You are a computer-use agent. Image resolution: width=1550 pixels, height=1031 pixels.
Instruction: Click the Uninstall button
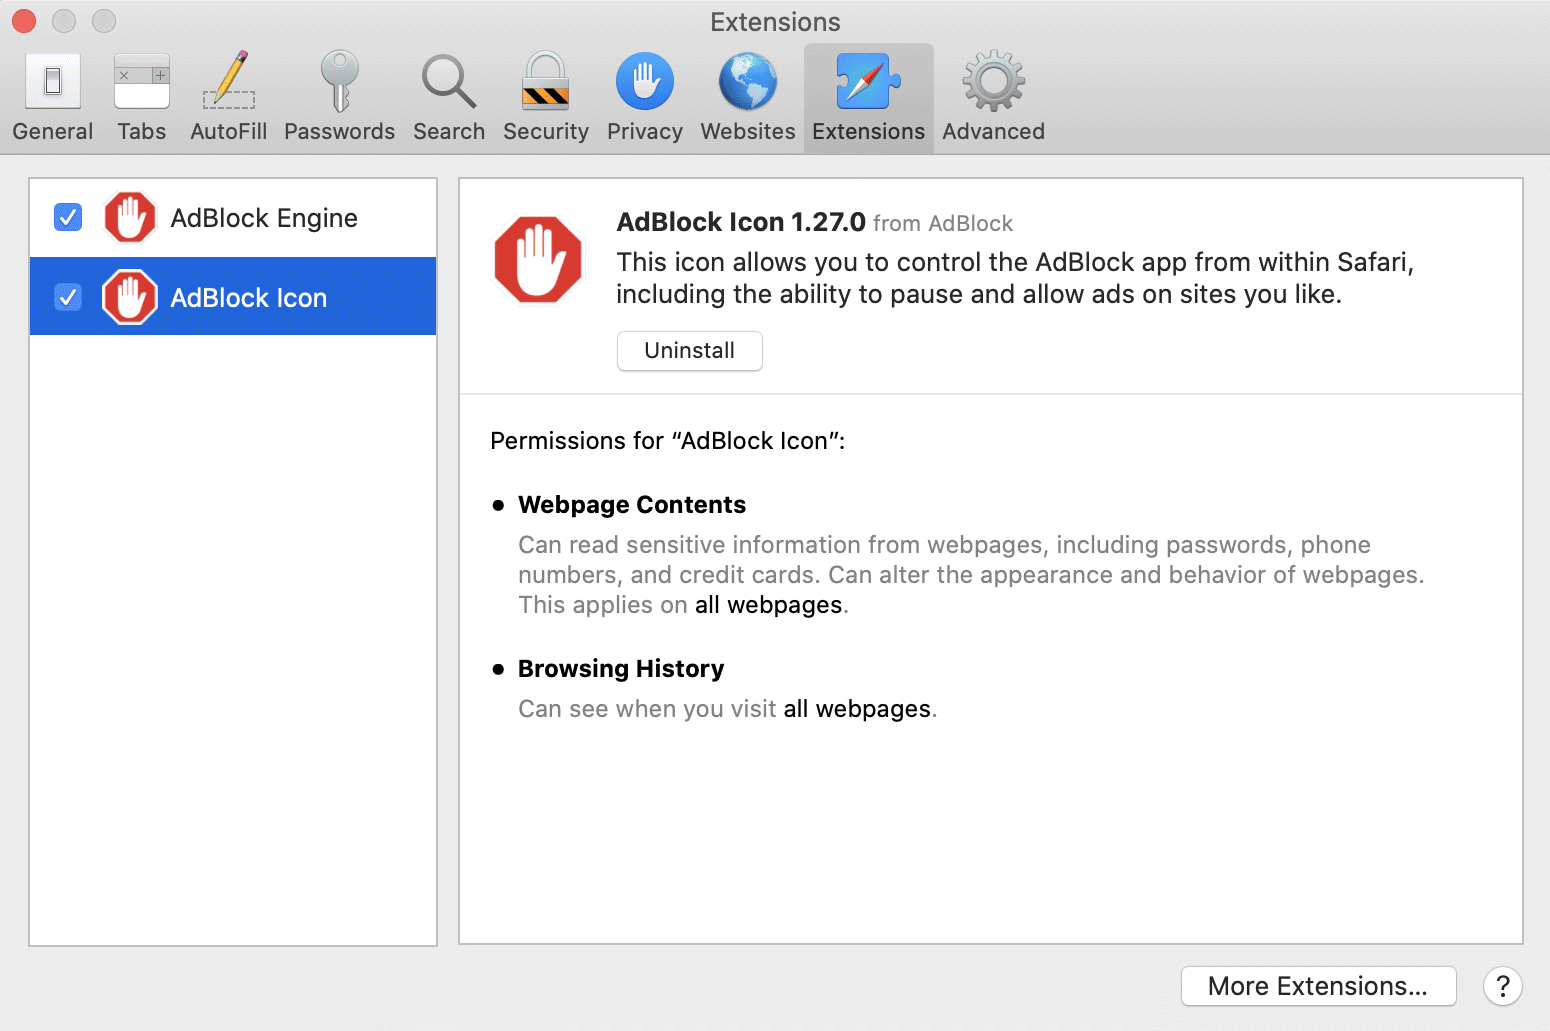689,351
